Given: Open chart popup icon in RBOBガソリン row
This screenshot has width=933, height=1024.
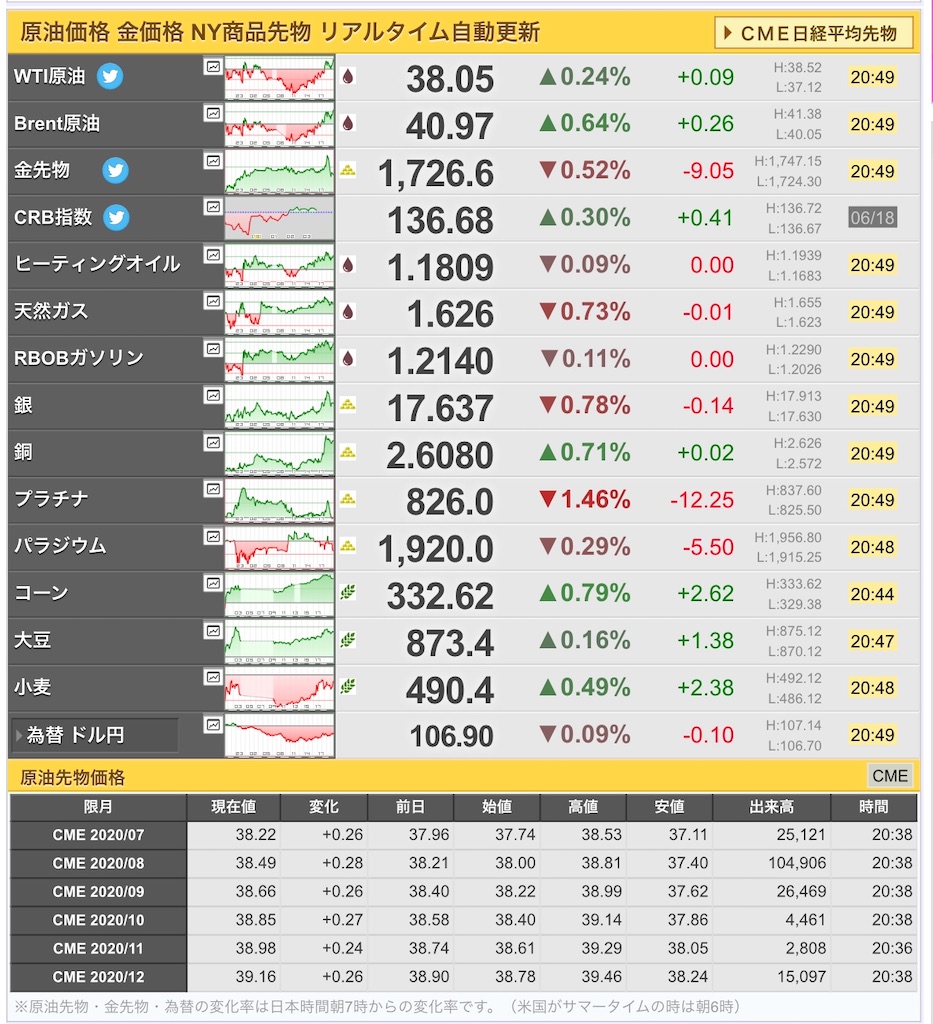Looking at the screenshot, I should point(213,349).
